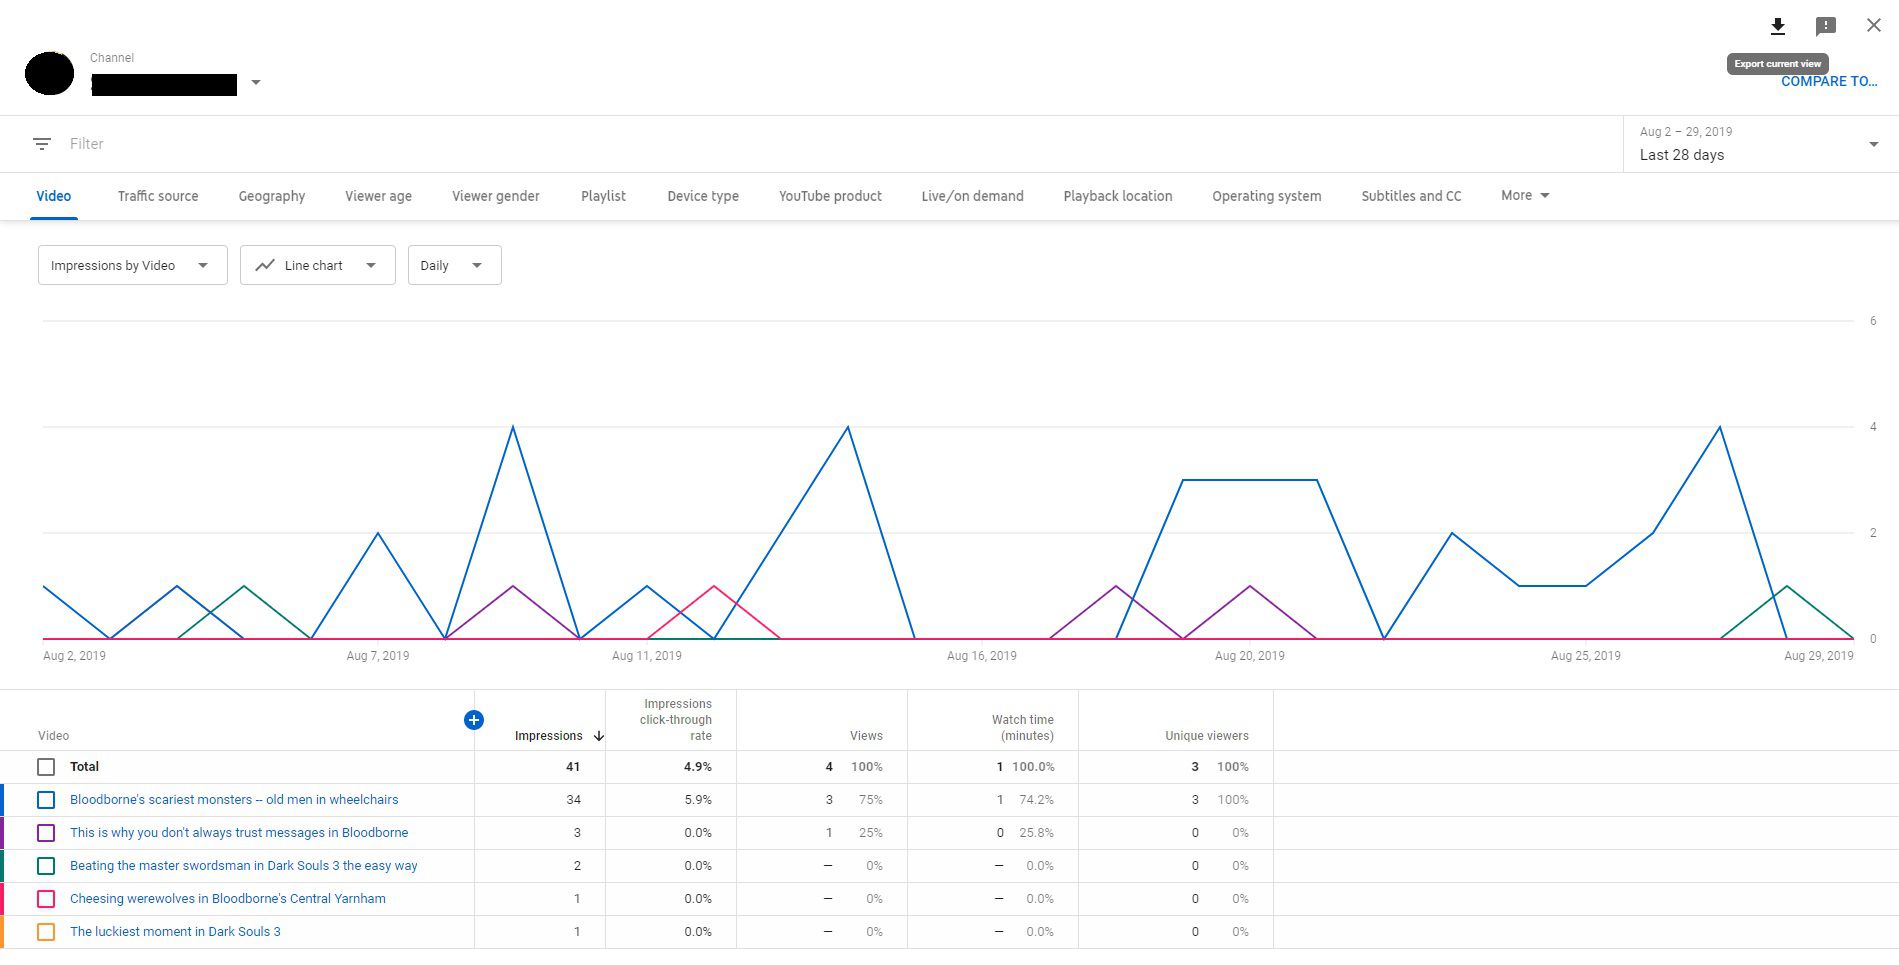Viewport: 1899px width, 965px height.
Task: Open the Line chart type dropdown
Action: click(318, 265)
